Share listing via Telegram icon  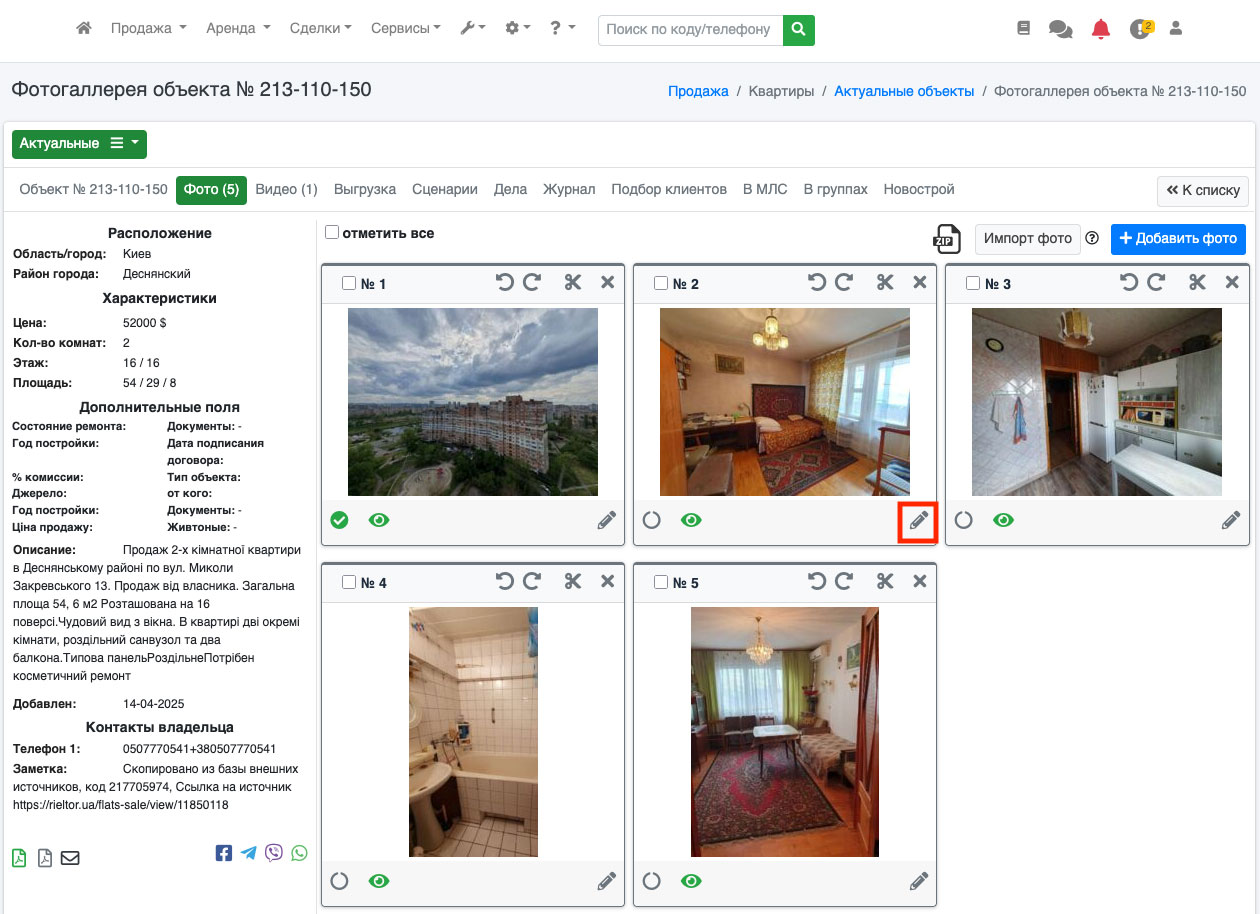[248, 853]
